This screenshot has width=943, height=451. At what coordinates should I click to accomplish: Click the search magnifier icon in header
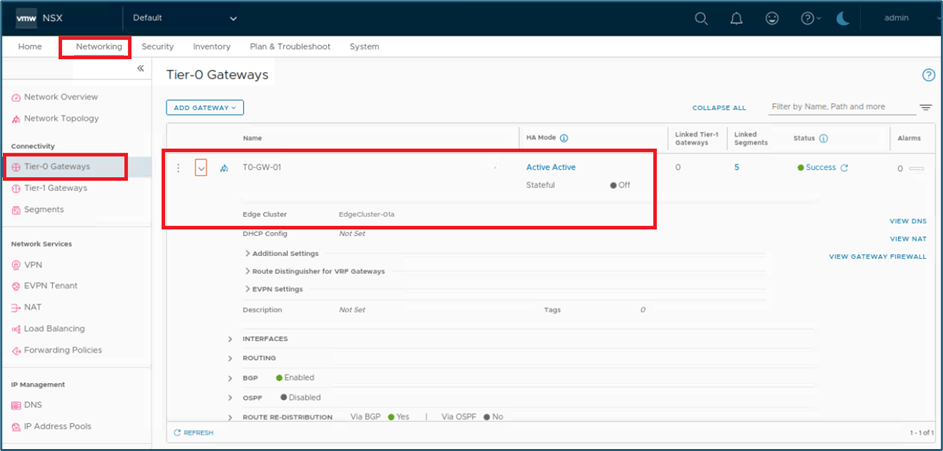702,18
